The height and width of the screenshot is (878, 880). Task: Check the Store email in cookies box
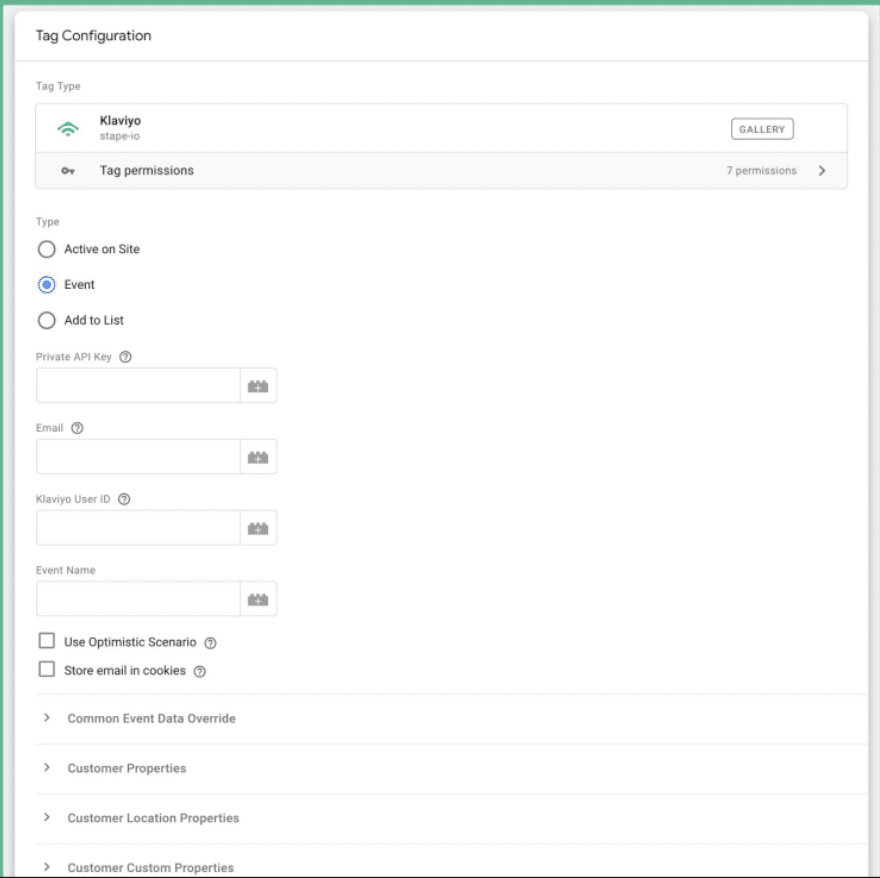click(x=46, y=671)
